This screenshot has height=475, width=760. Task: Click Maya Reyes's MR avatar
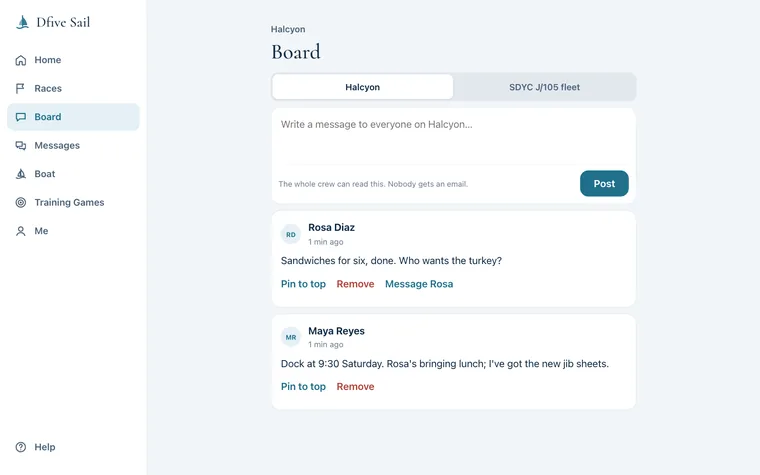pos(291,337)
